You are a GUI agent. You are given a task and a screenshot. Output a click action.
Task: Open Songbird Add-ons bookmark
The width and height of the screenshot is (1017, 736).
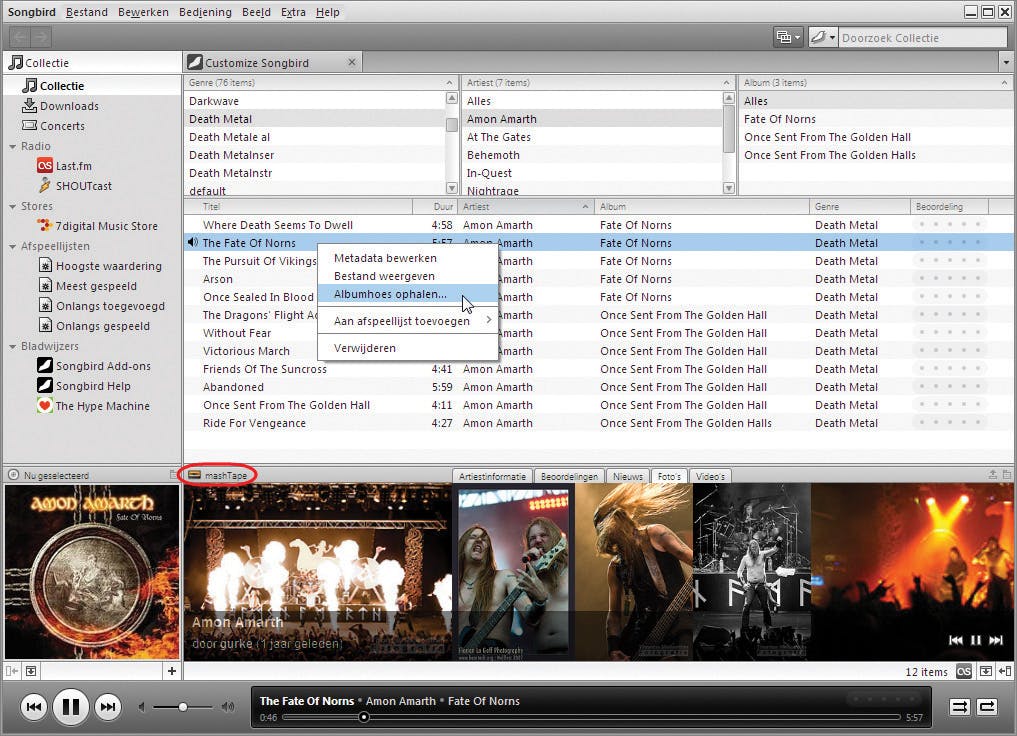94,366
